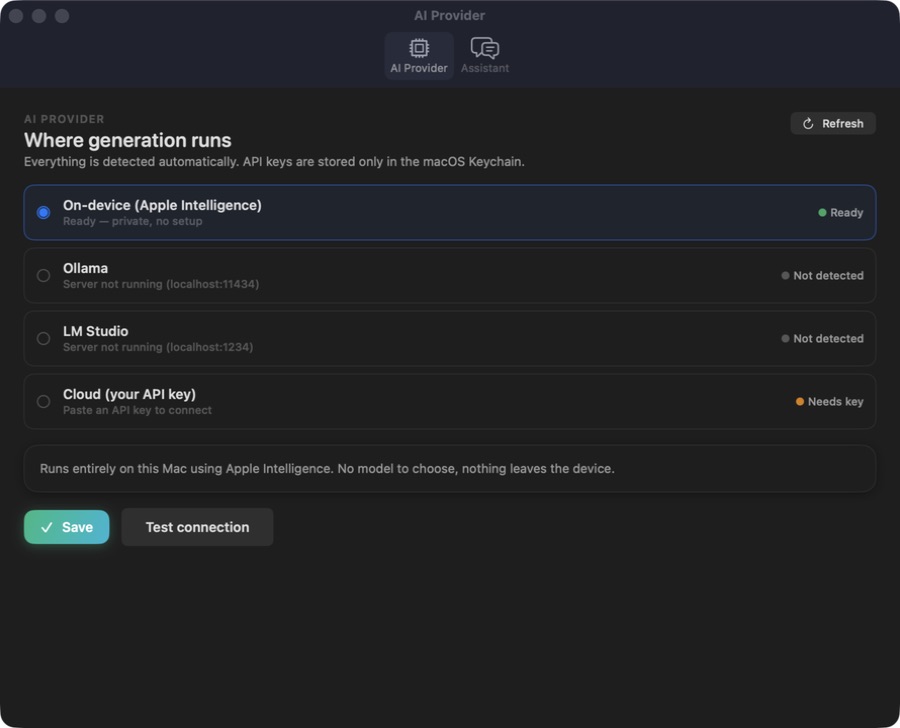
Task: Click the 'Where generation runs' heading
Action: pos(127,140)
